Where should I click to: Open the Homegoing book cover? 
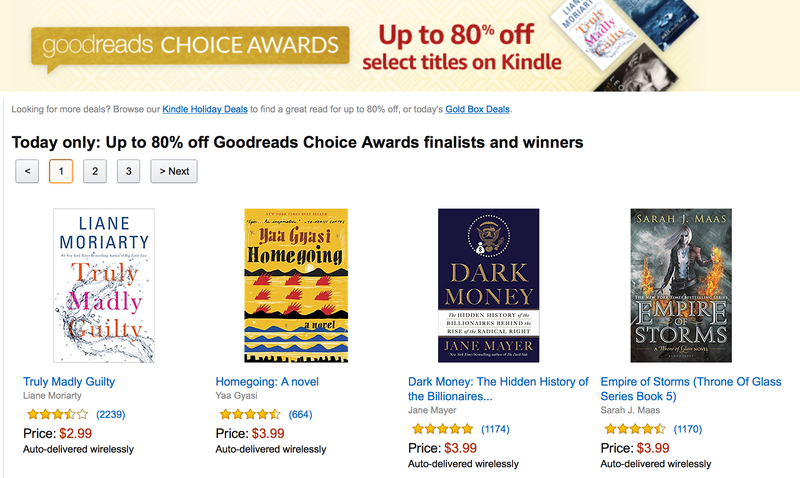pos(296,286)
